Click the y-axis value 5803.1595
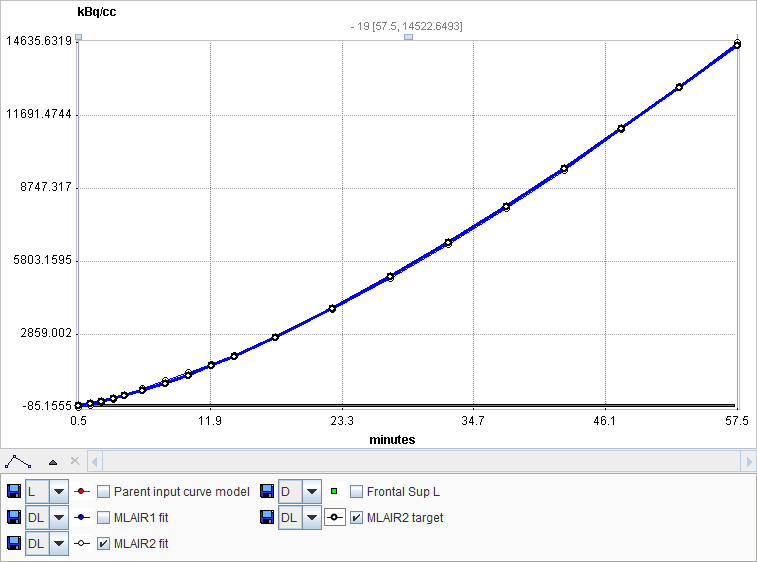The width and height of the screenshot is (757, 562). pos(42,260)
